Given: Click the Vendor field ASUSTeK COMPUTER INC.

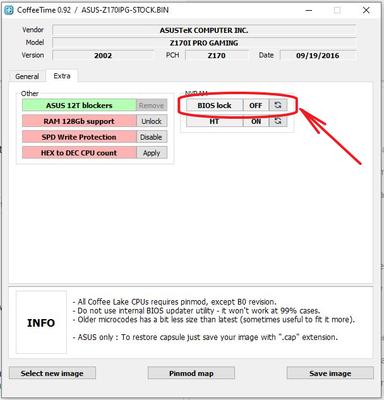Looking at the screenshot, I should pyautogui.click(x=204, y=30).
